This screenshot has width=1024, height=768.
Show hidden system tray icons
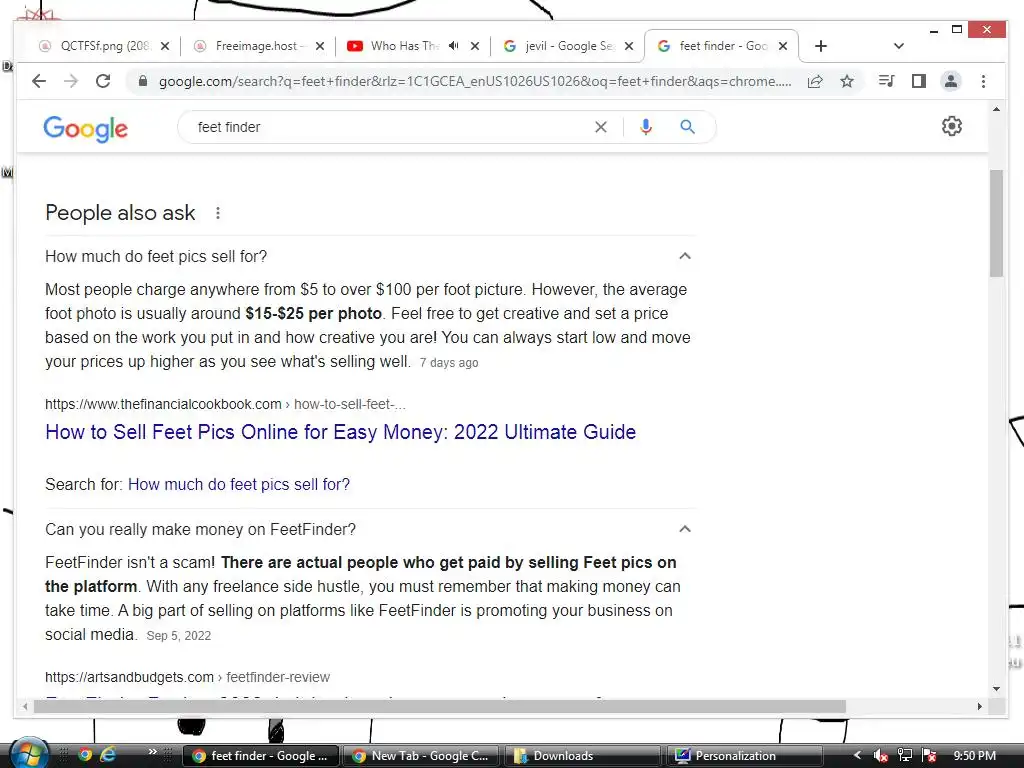click(x=857, y=756)
